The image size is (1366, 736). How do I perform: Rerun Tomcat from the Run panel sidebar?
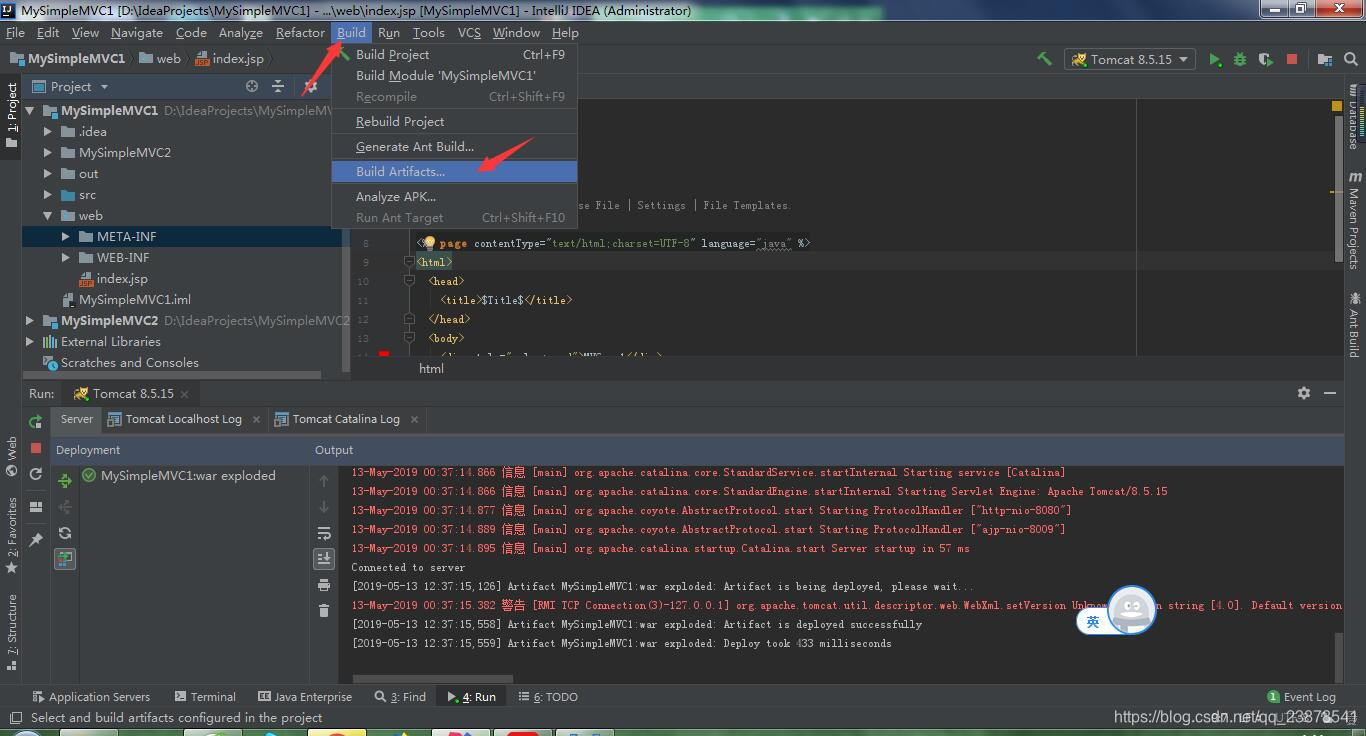click(x=36, y=422)
